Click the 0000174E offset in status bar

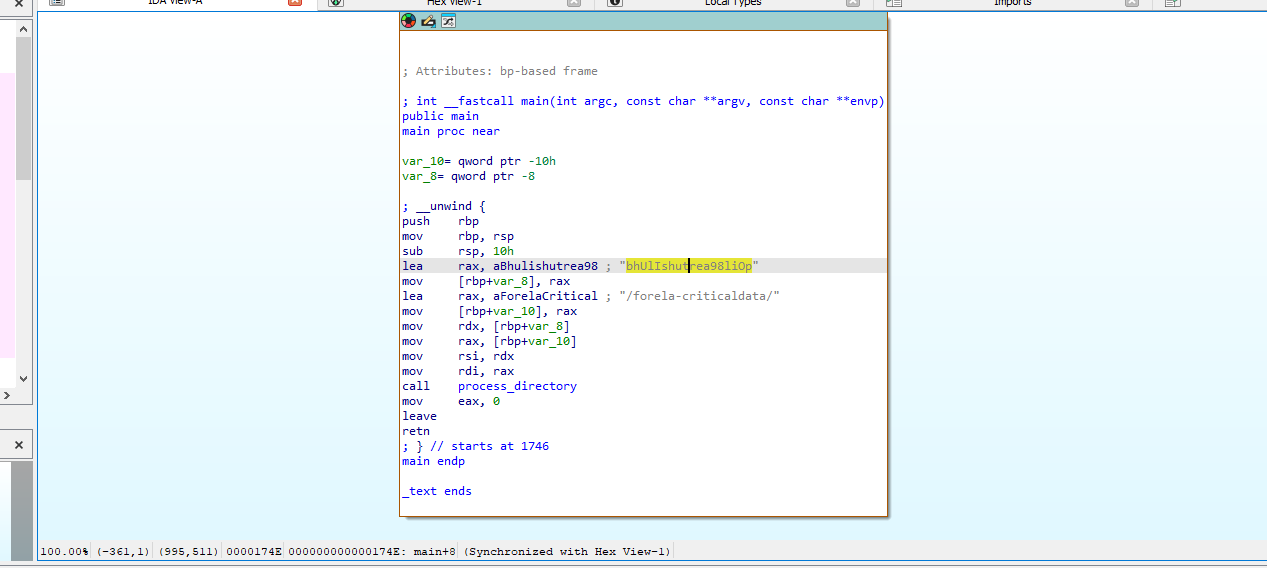point(254,551)
